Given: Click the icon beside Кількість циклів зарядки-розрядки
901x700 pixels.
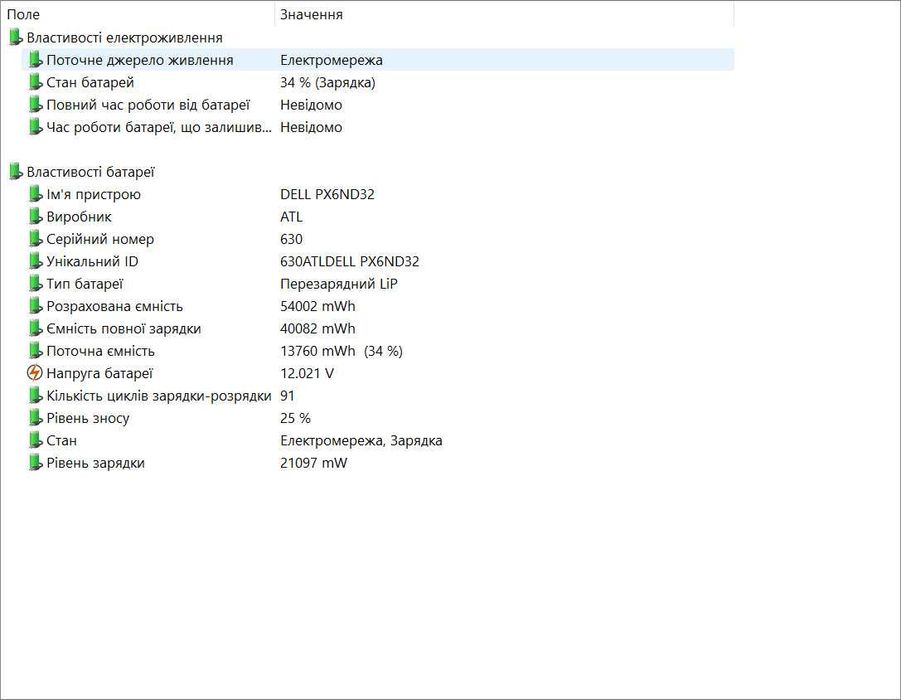Looking at the screenshot, I should click(36, 396).
